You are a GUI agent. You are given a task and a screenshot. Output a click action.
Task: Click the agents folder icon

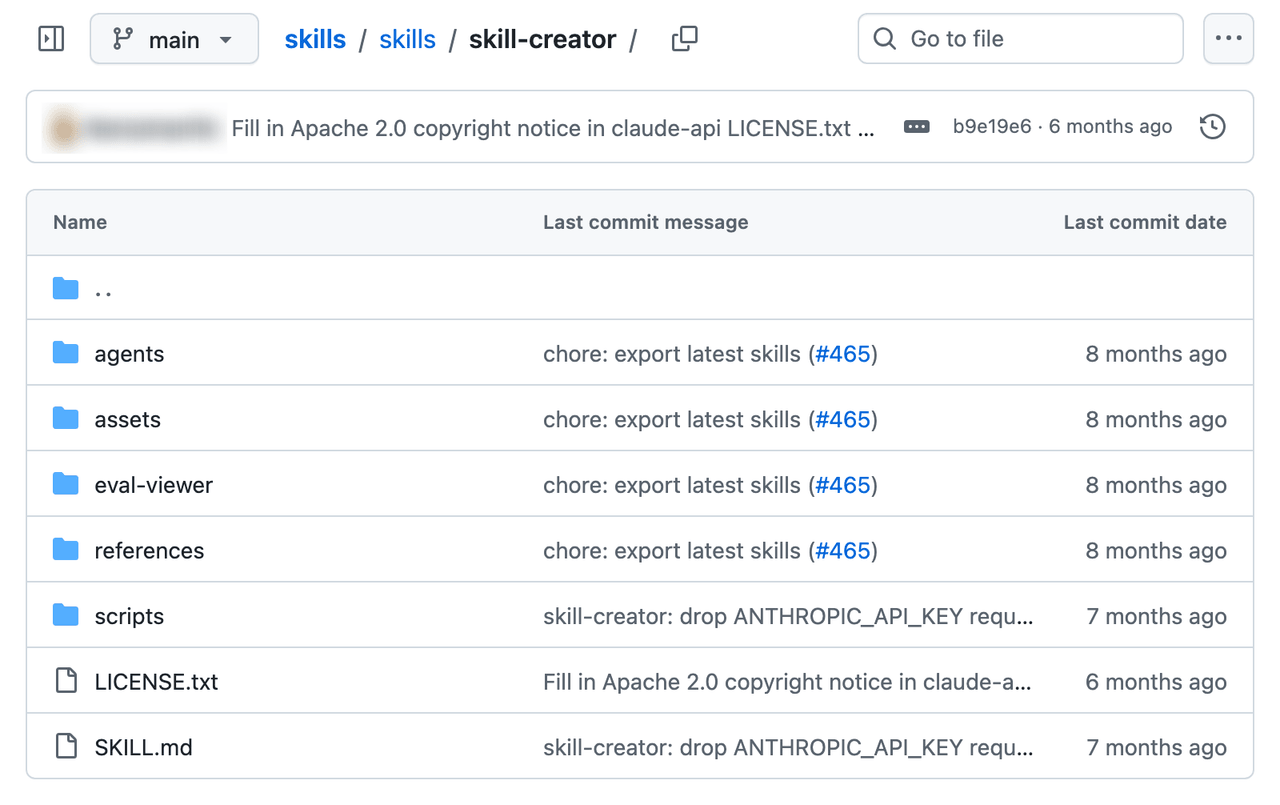click(66, 353)
